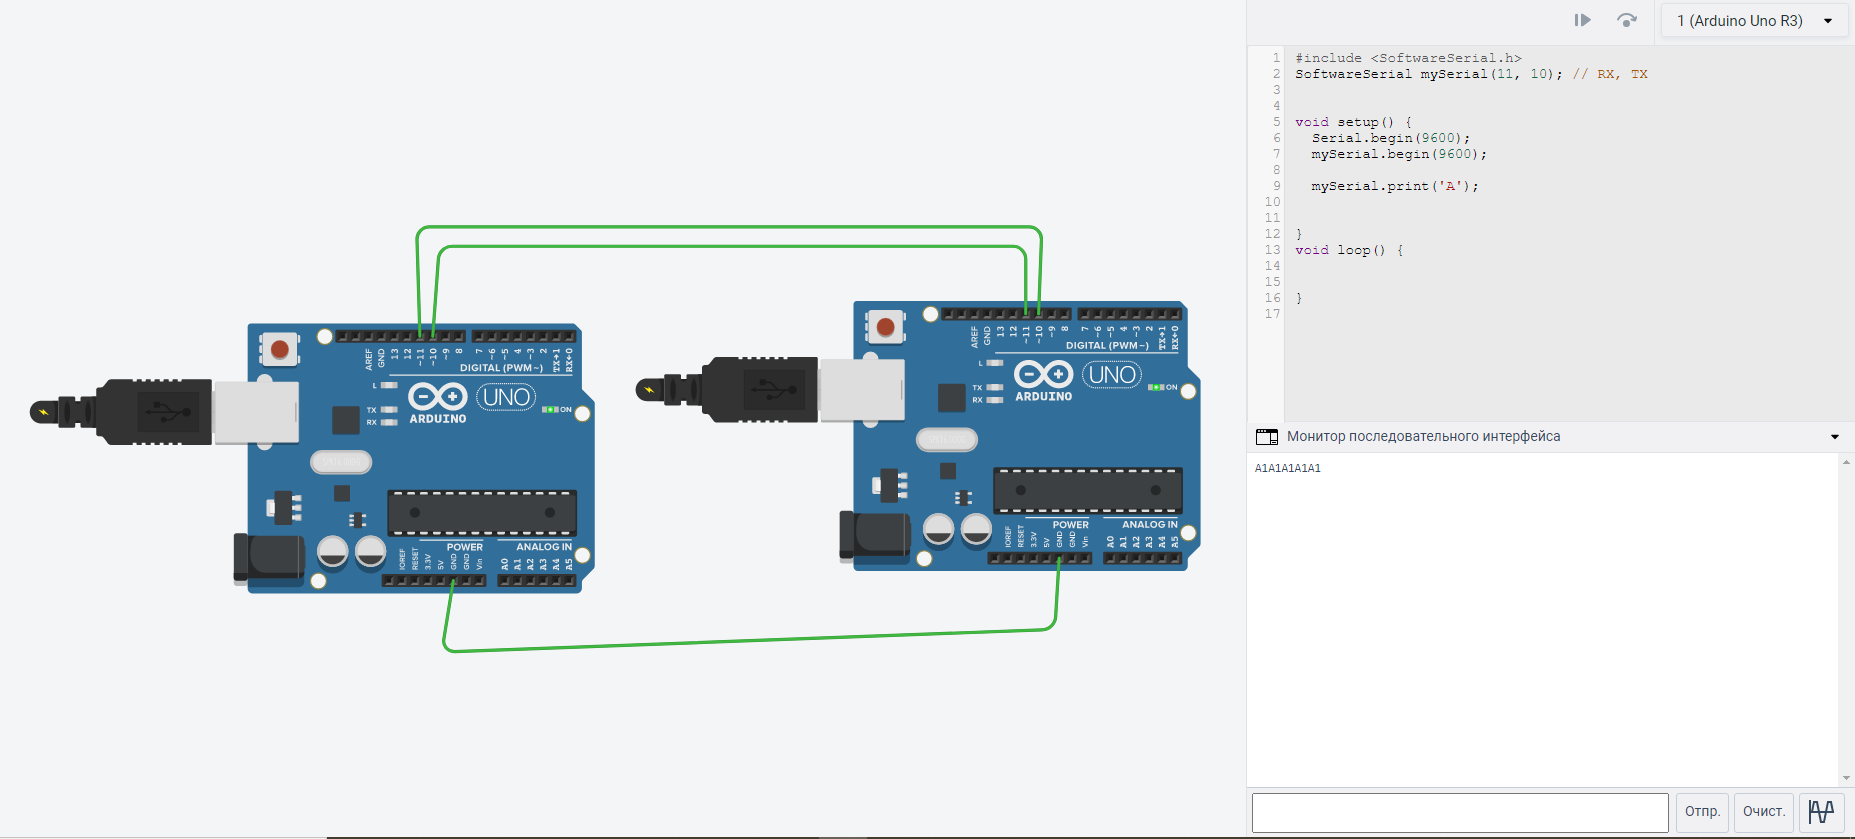Click the Arduino infinity logo on right board
Image resolution: width=1855 pixels, height=839 pixels.
[1043, 374]
